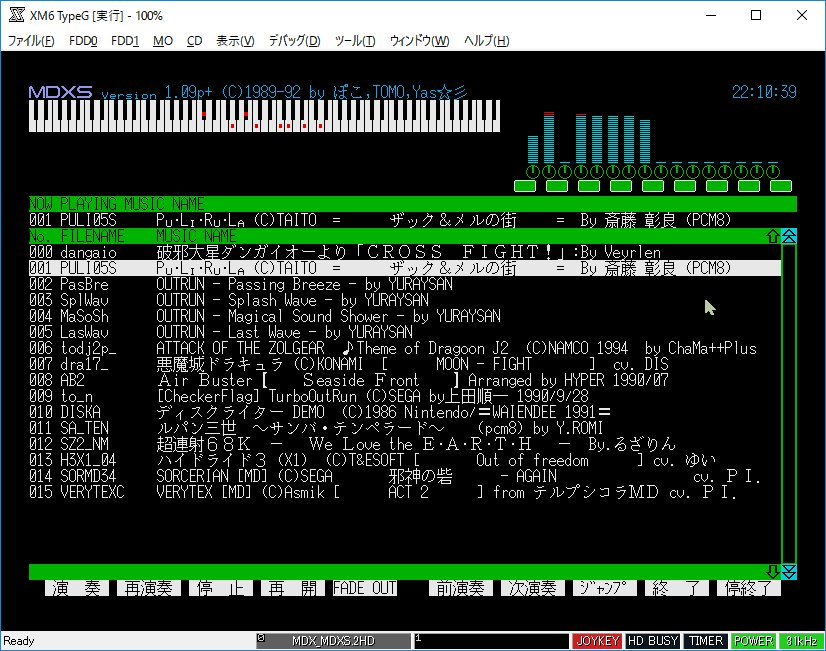Click the 終了 exit button

[677, 588]
